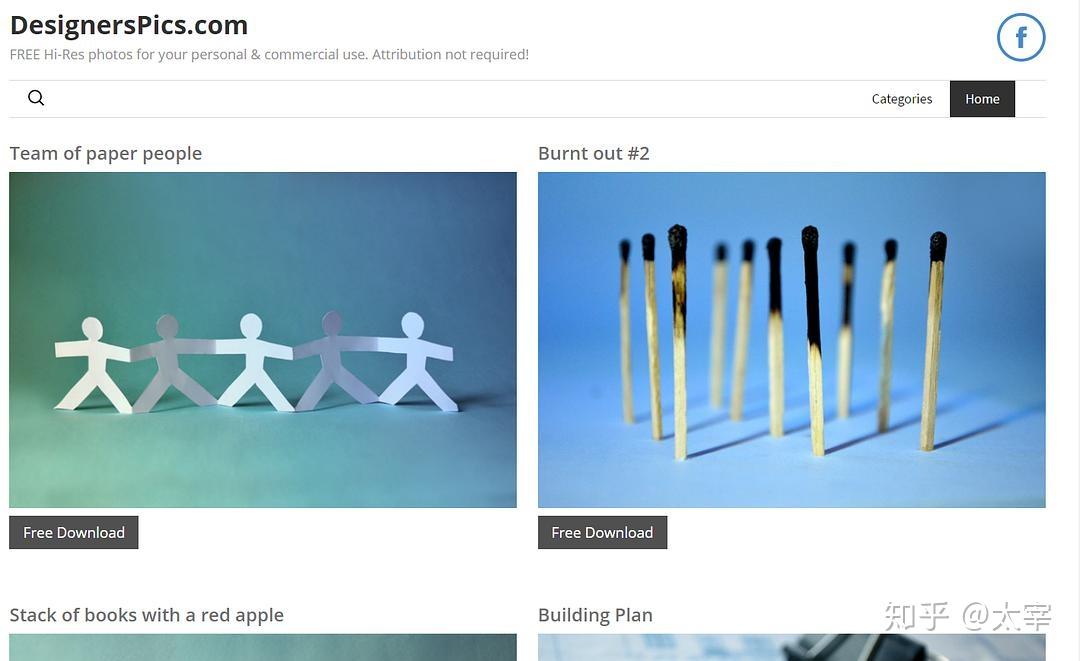Open the Categories menu
Screen dimensions: 1080x661
[902, 98]
